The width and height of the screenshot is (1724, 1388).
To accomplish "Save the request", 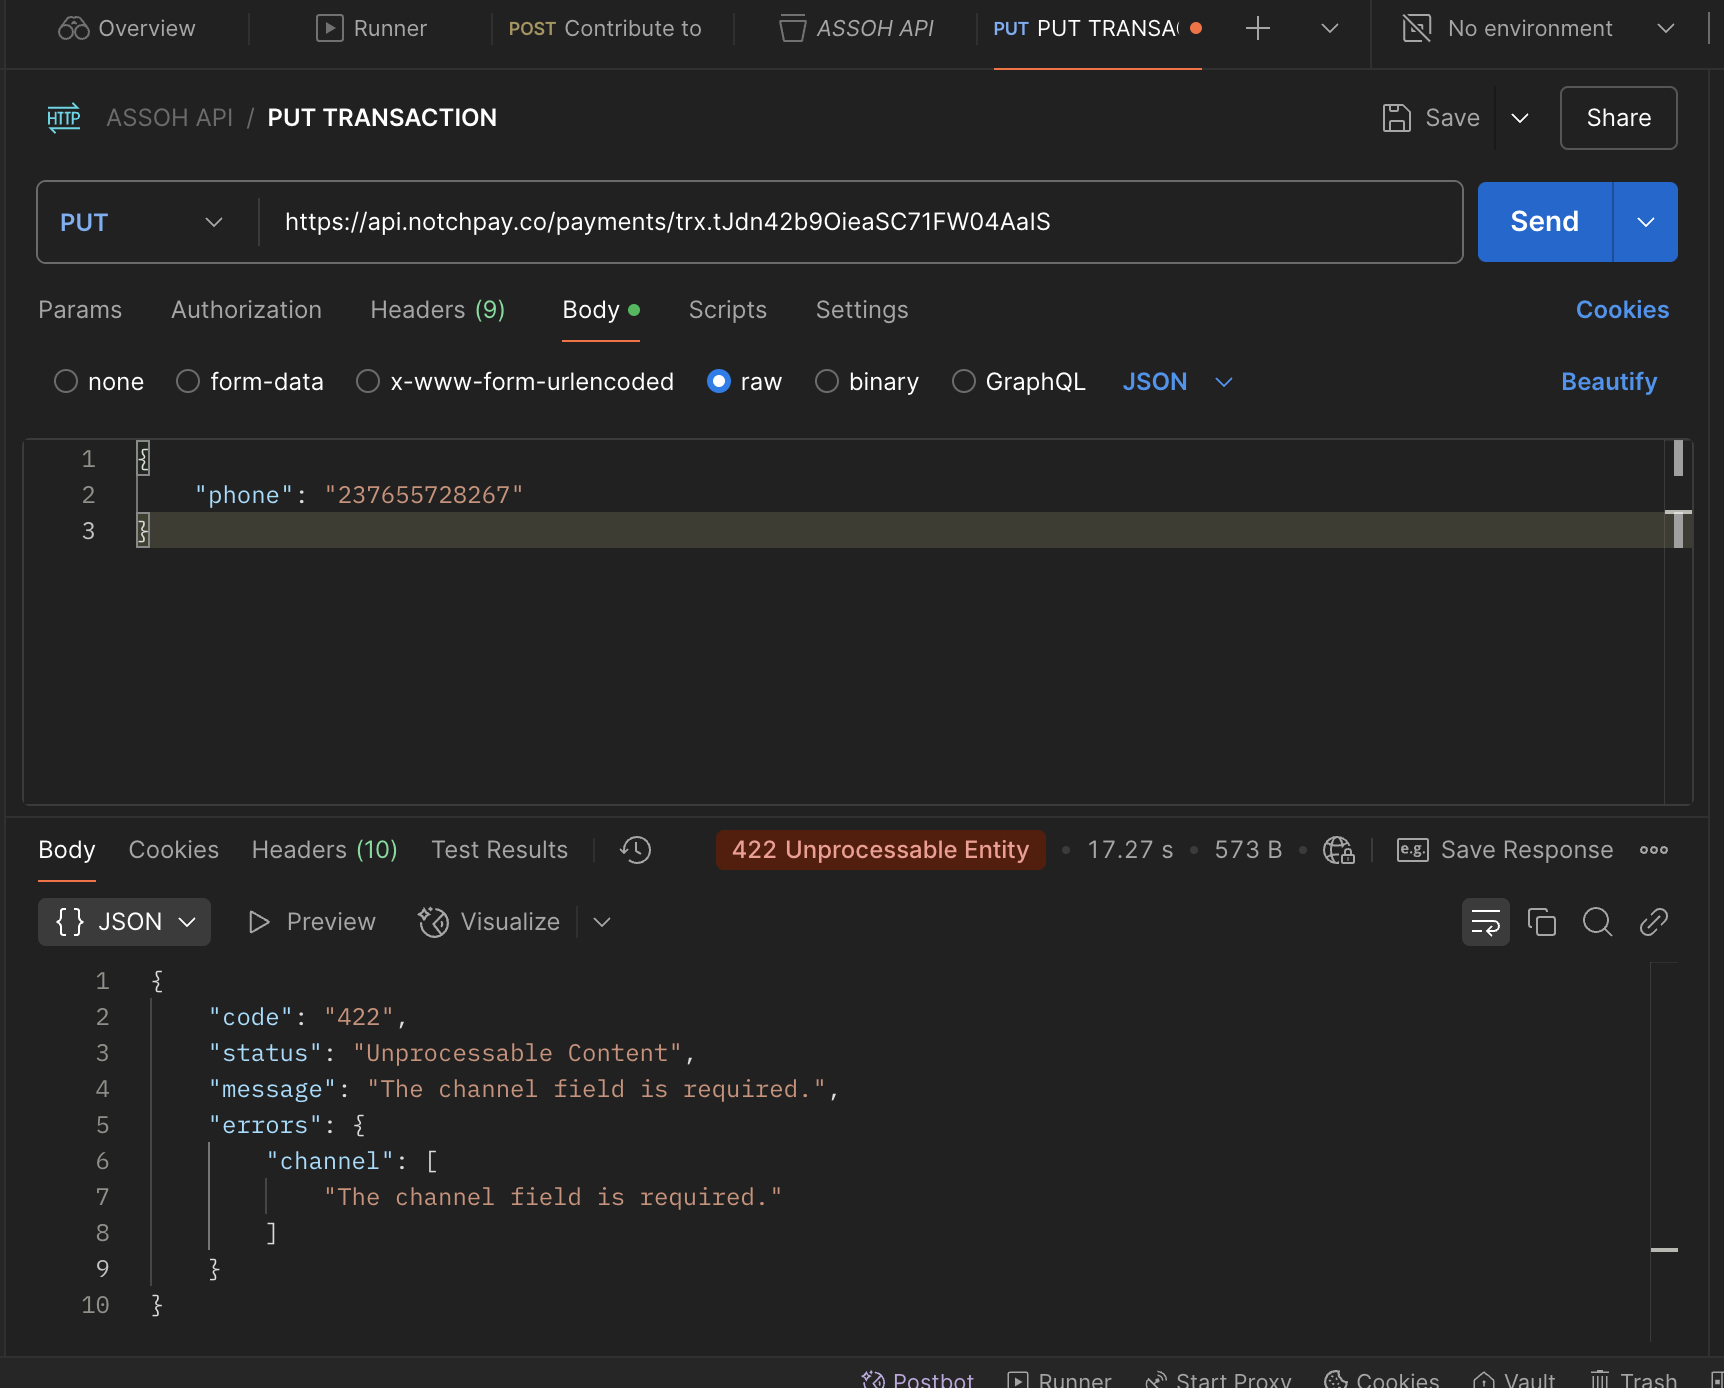I will [x=1431, y=118].
